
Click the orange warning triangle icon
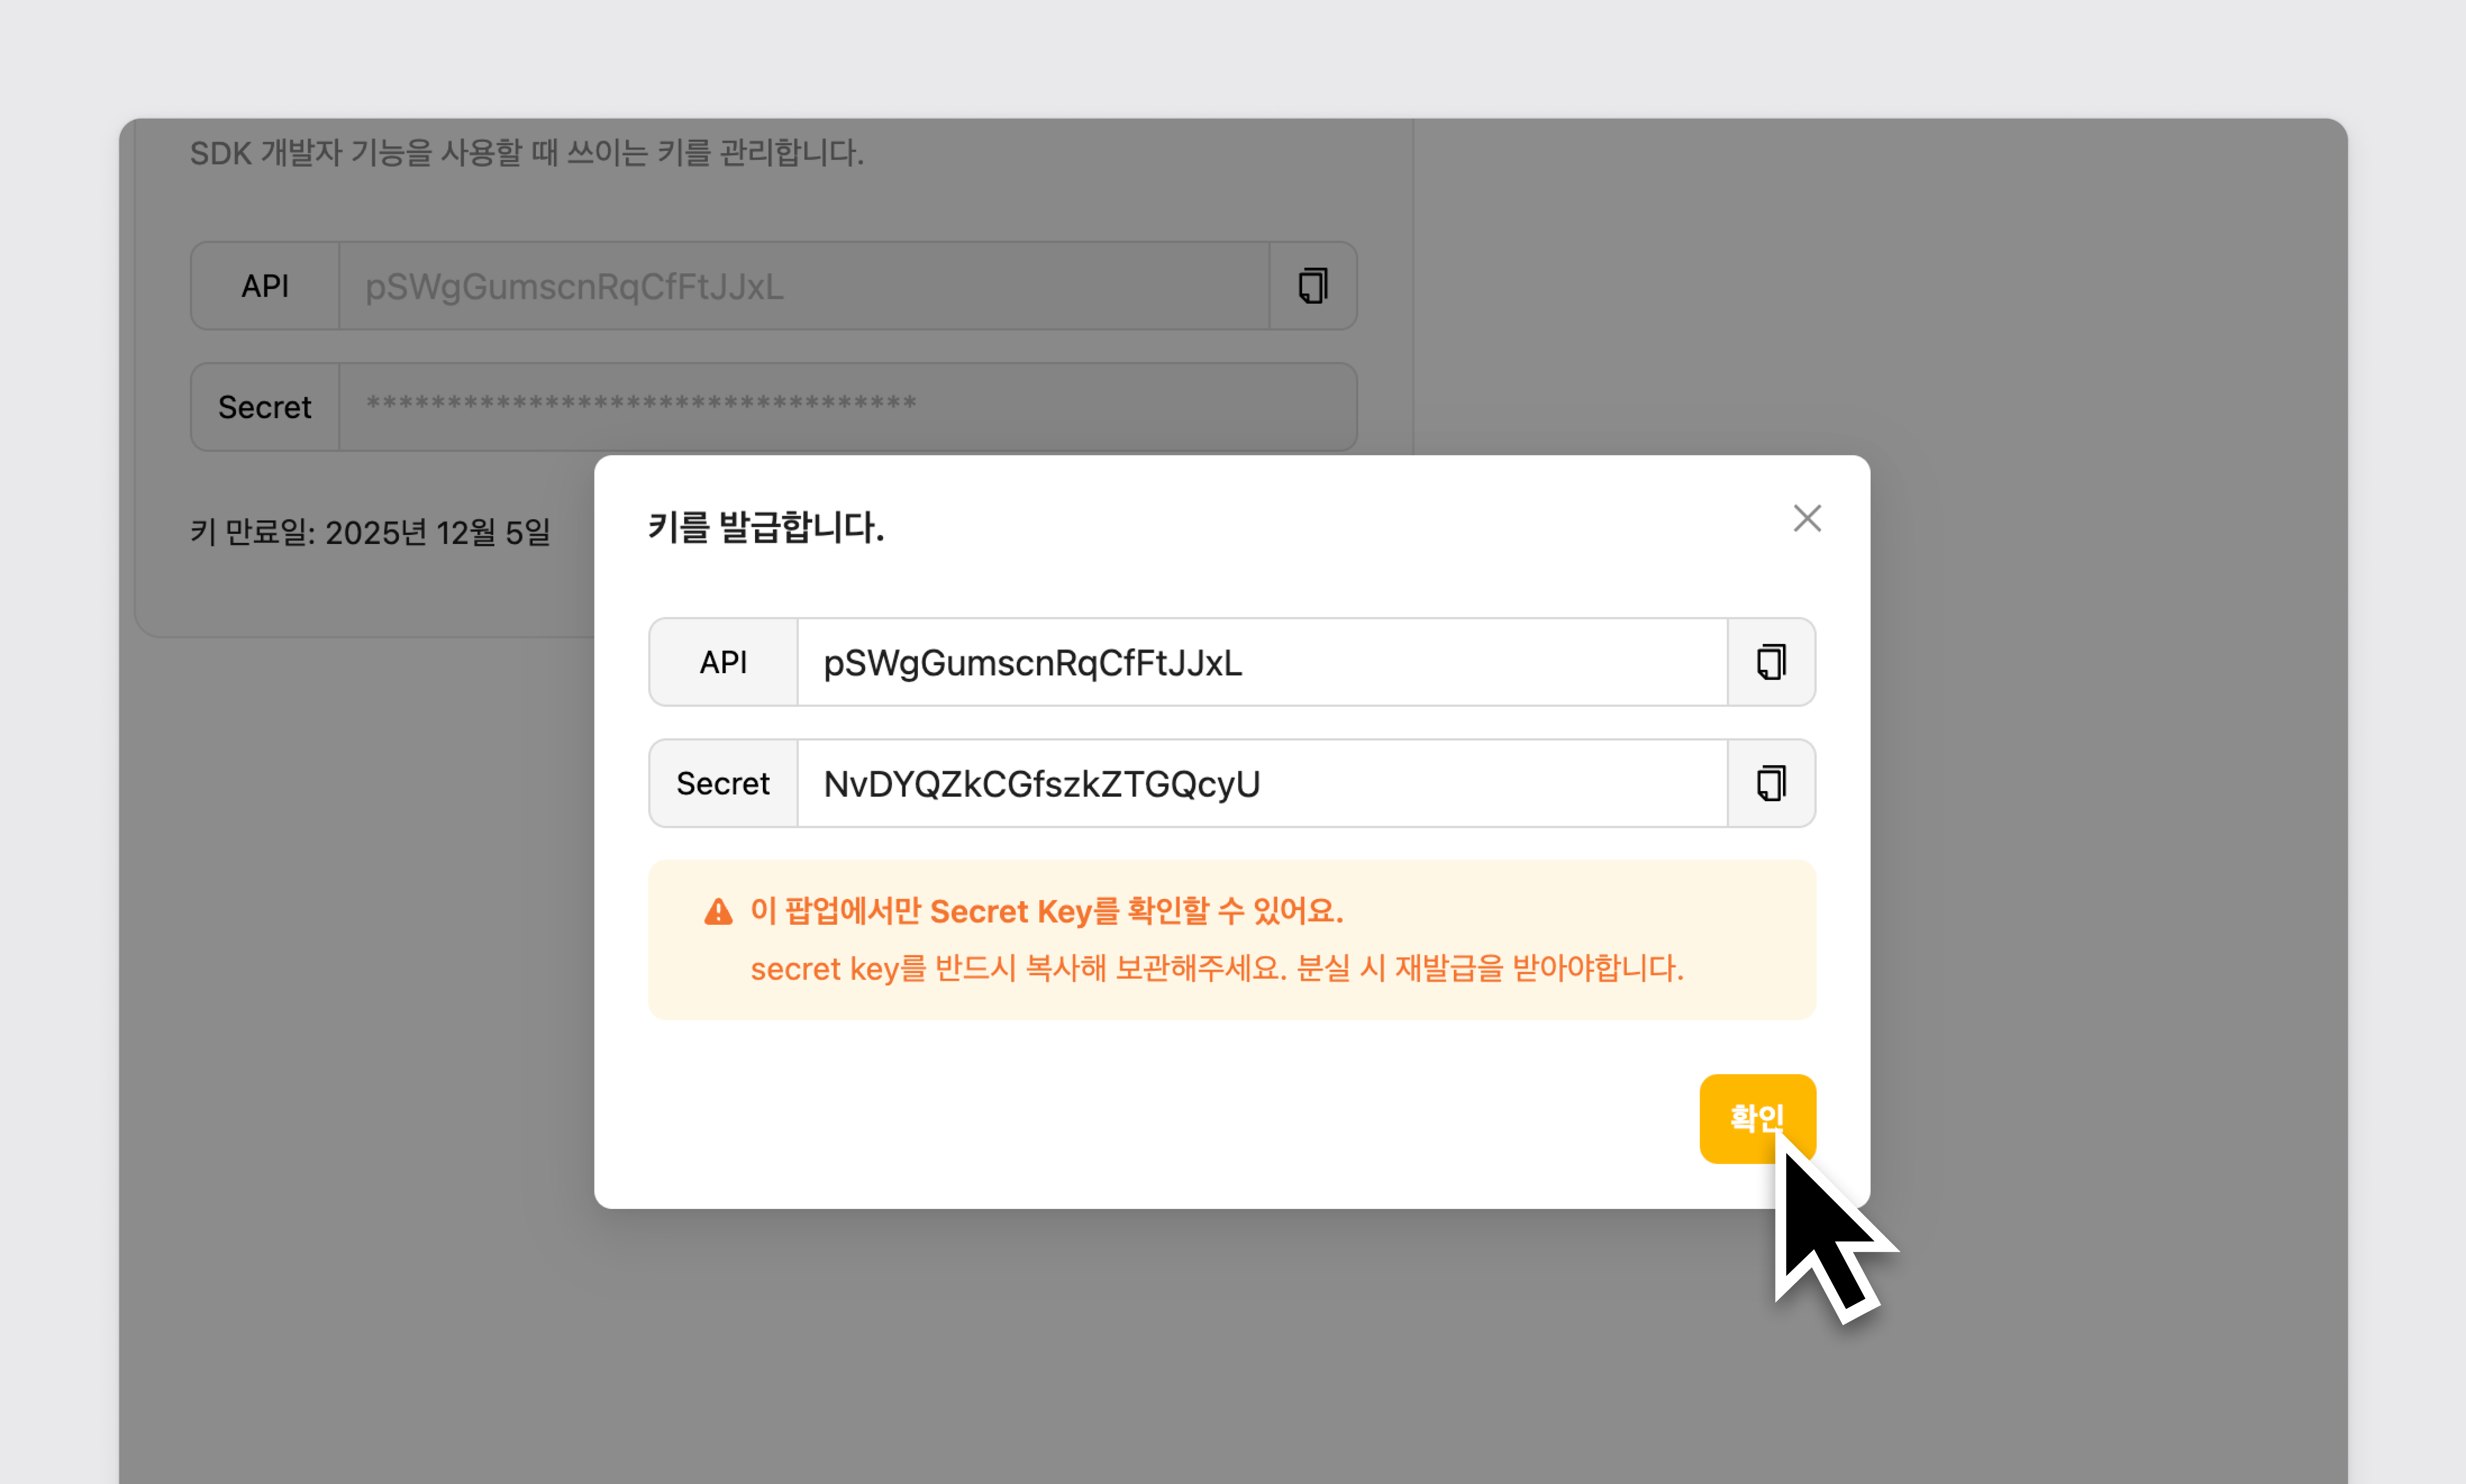718,912
